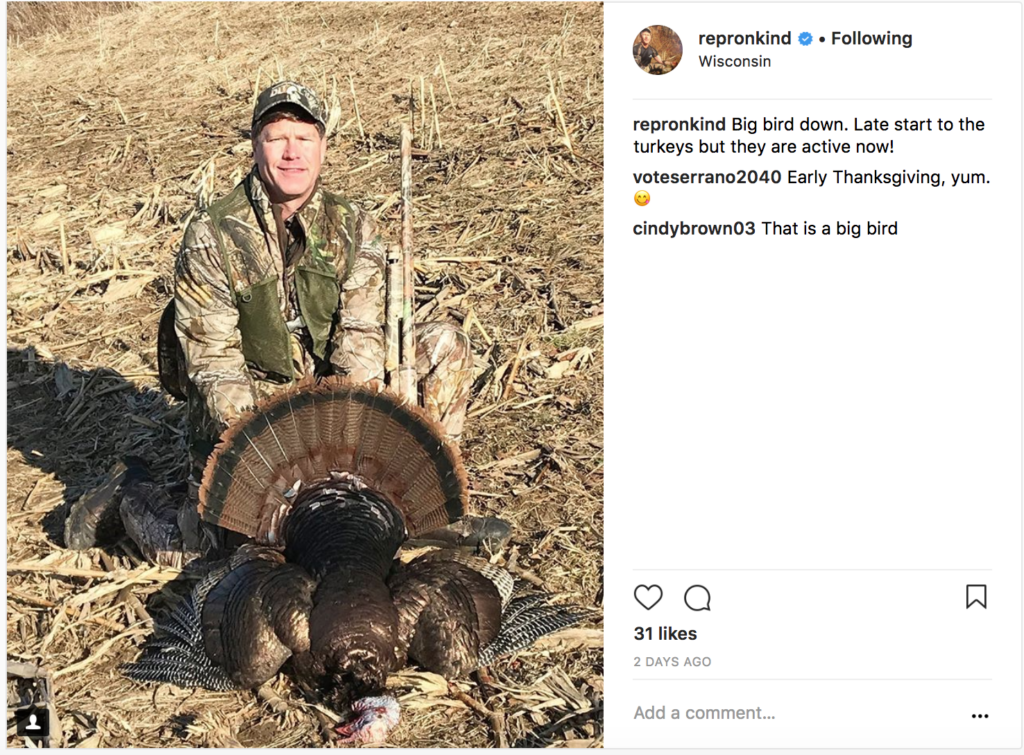Image resolution: width=1024 pixels, height=755 pixels.
Task: Save post with the bookmark icon
Action: [976, 596]
